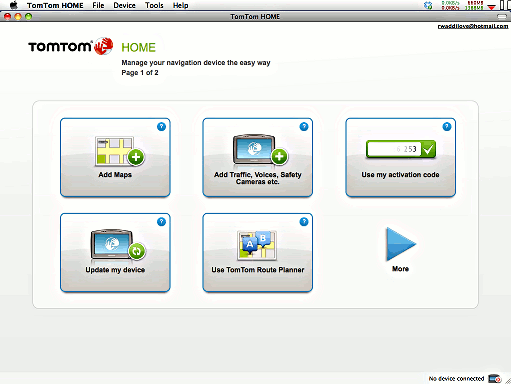Click the red downward arrow menu bar icon
Image resolution: width=511 pixels, height=384 pixels.
pyautogui.click(x=491, y=7)
